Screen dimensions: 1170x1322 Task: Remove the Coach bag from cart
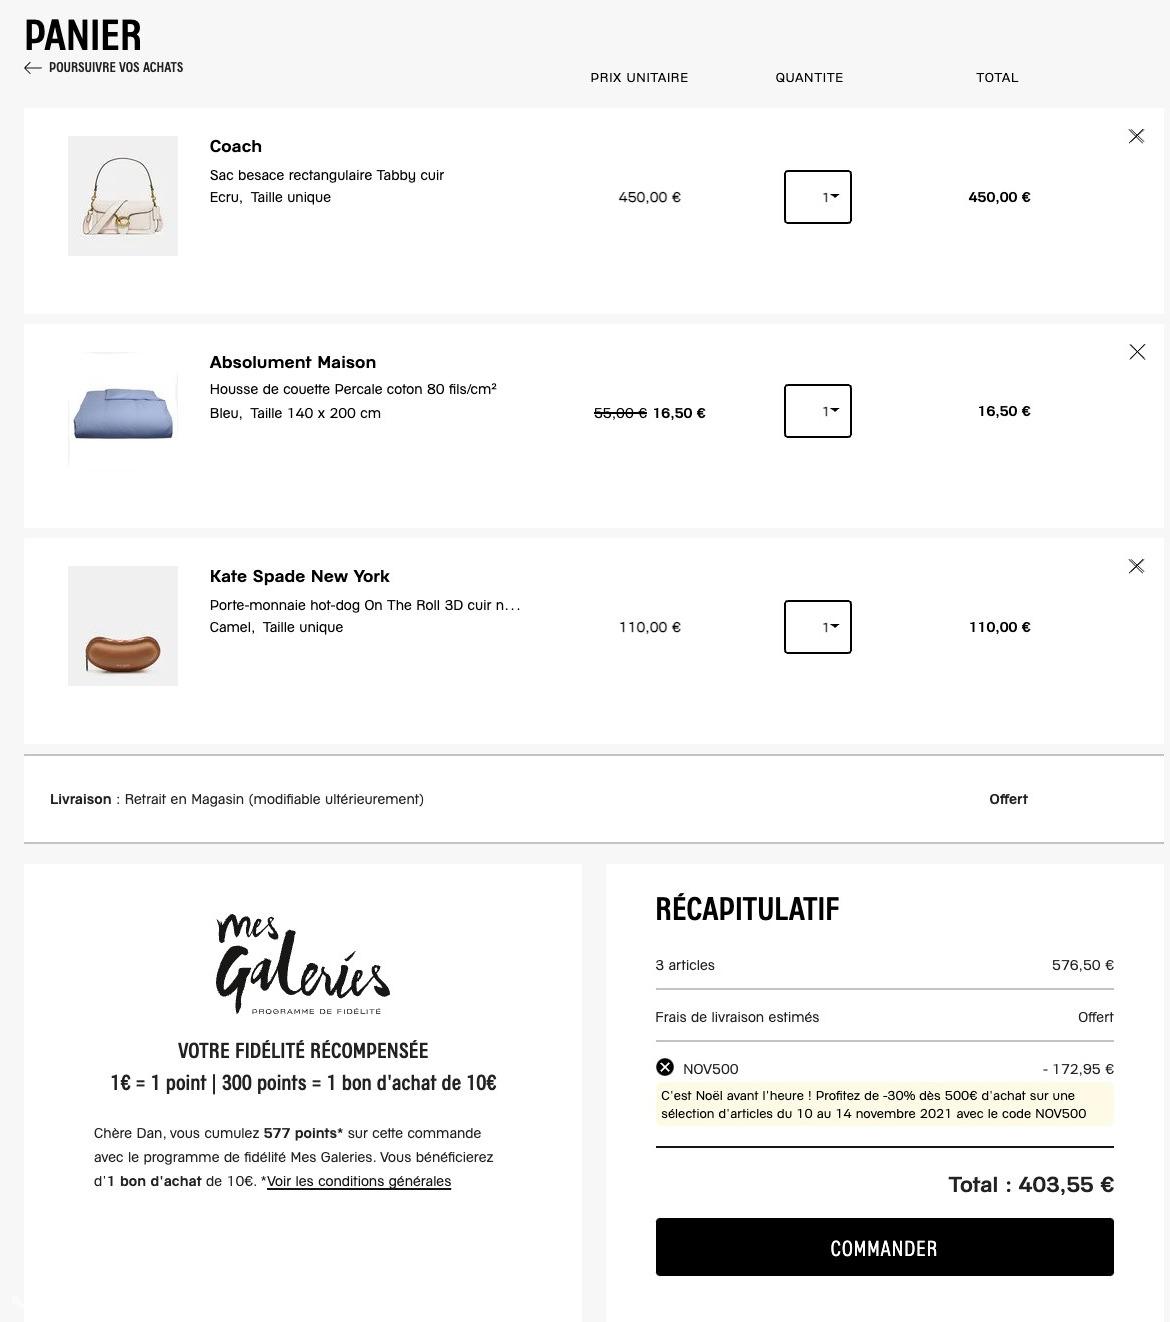1136,136
